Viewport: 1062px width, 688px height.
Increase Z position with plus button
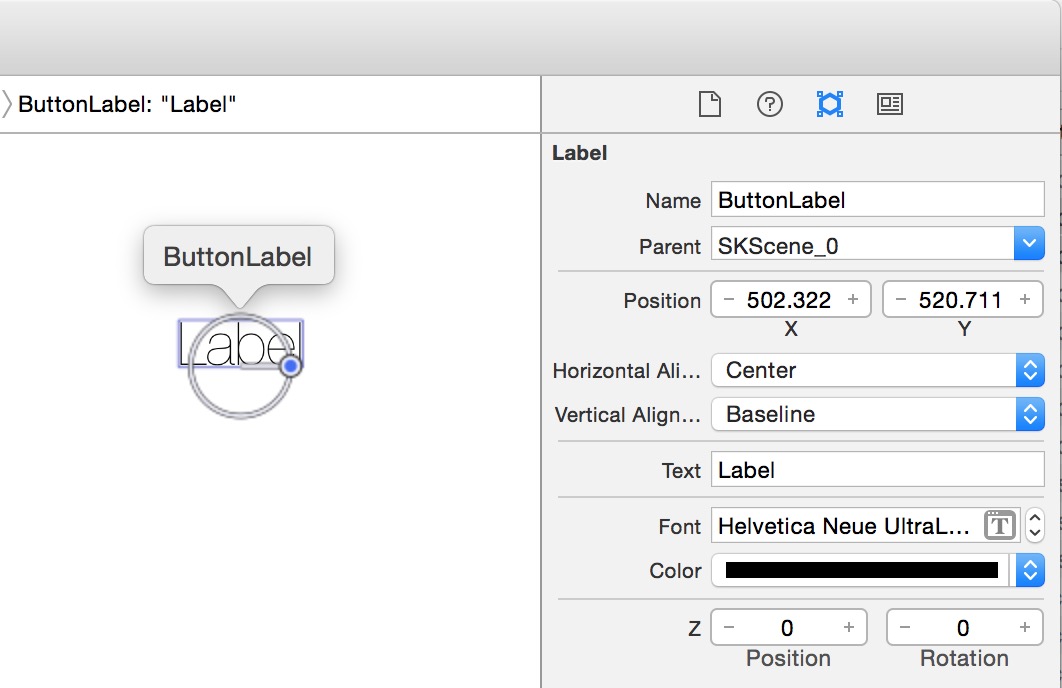pyautogui.click(x=849, y=627)
